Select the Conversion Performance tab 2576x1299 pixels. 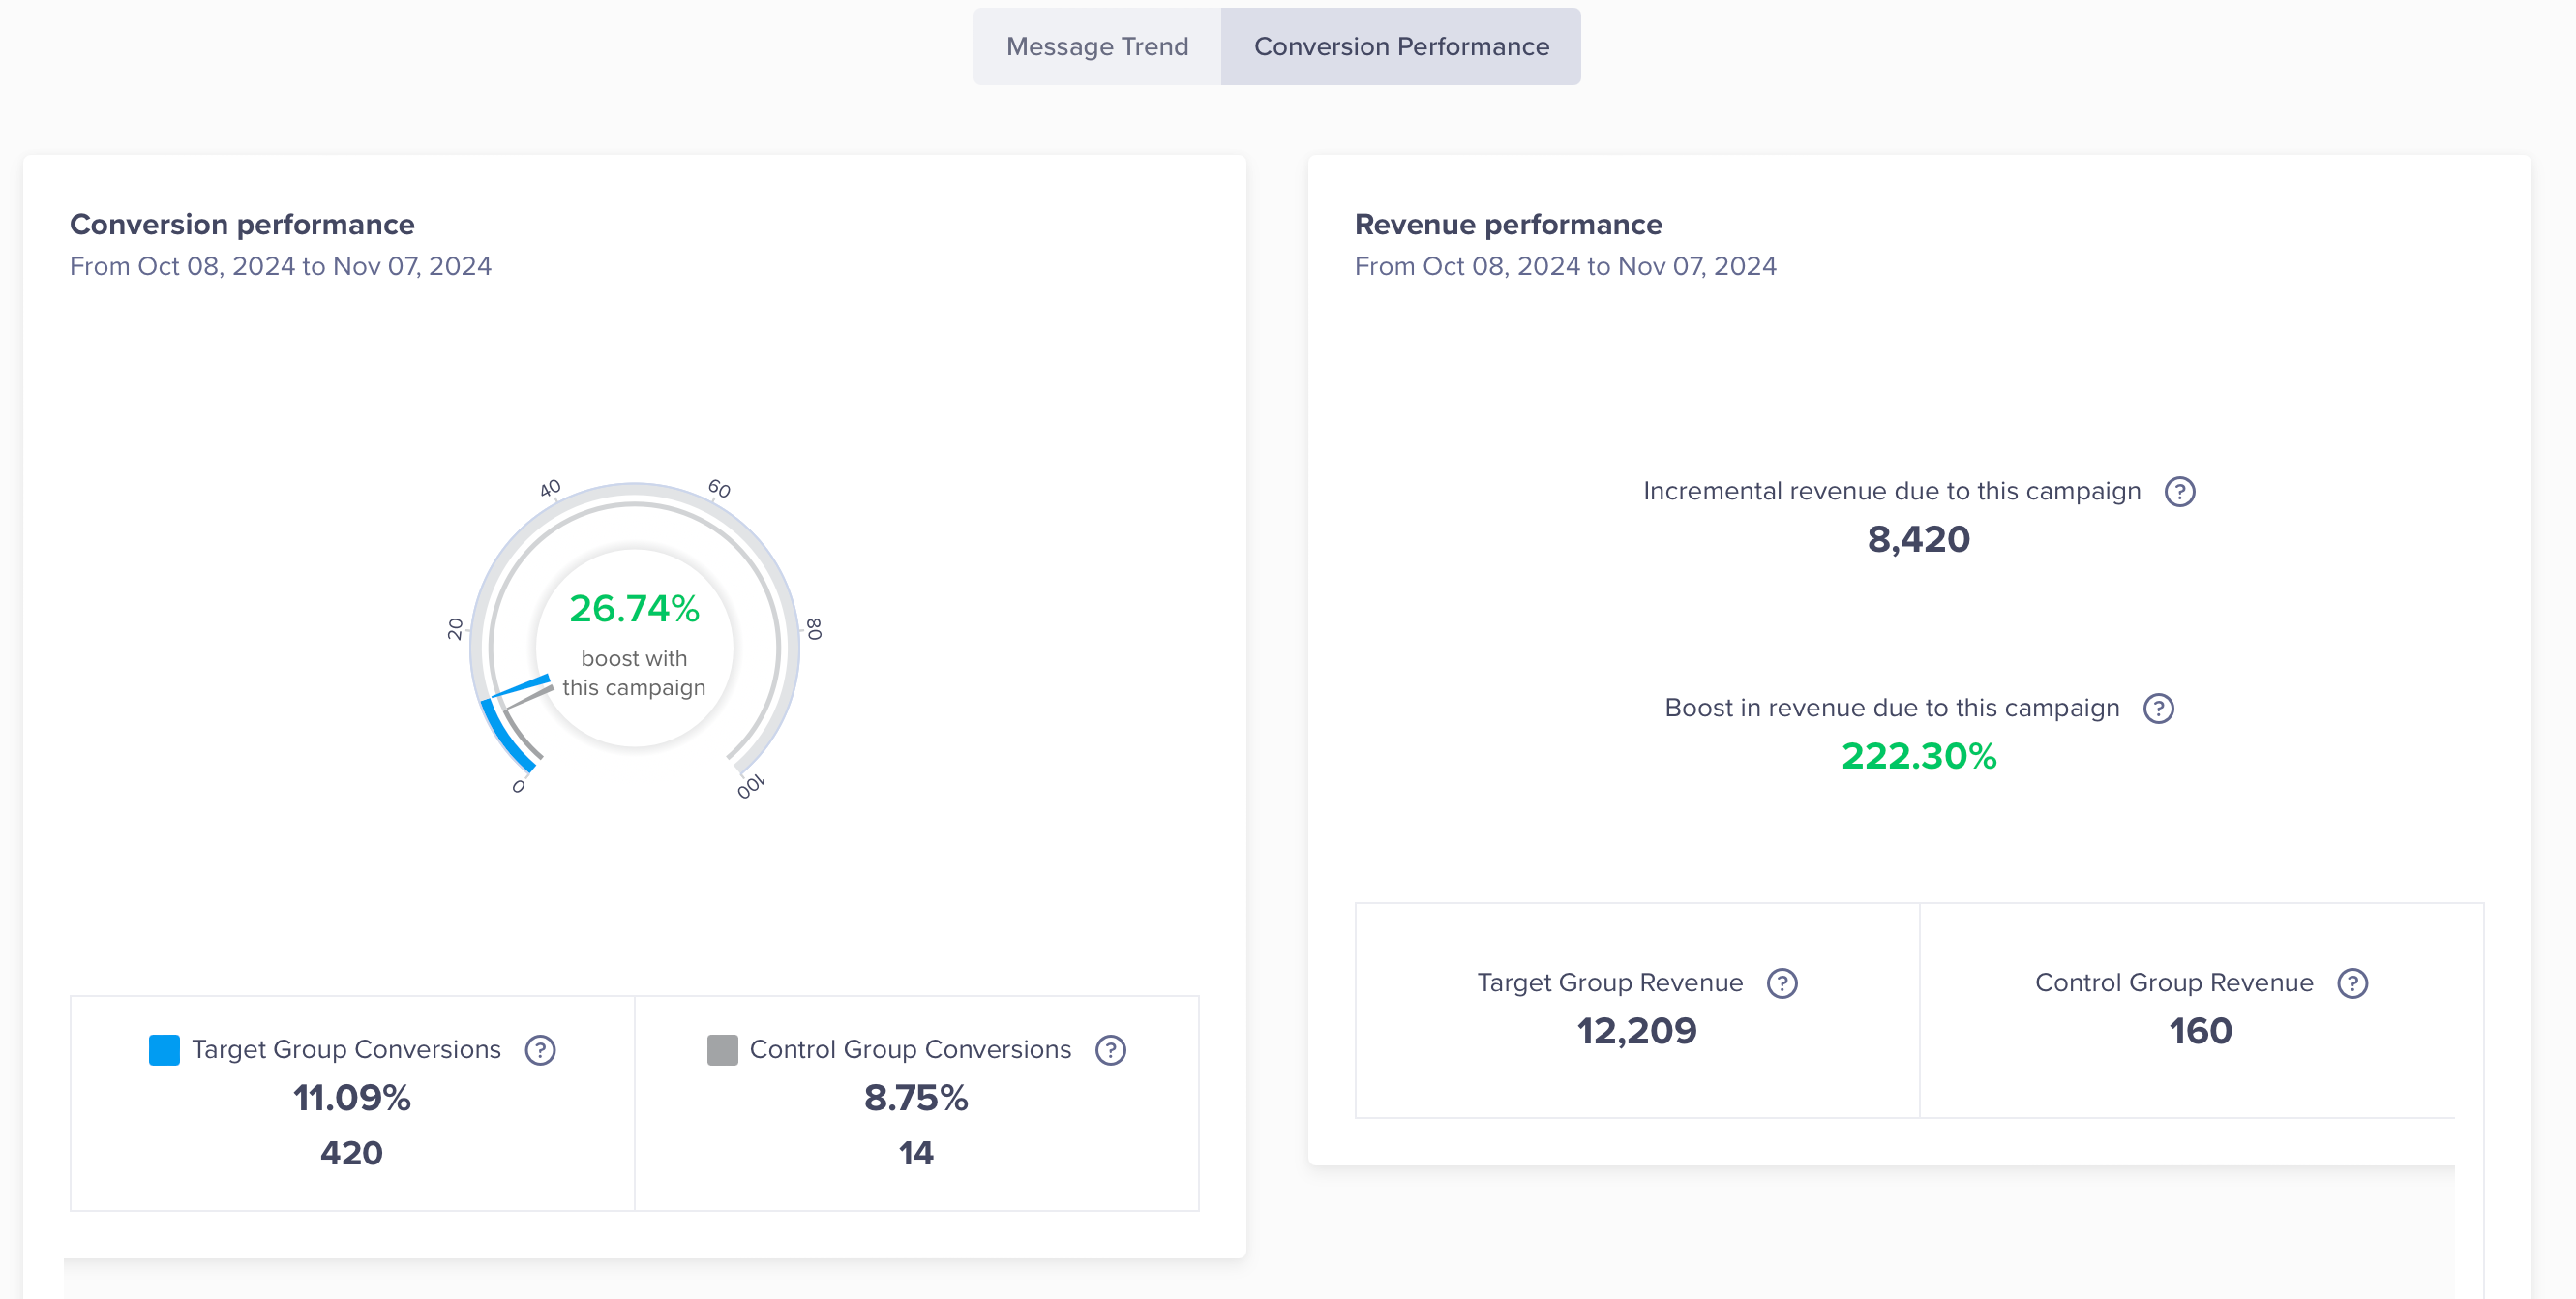point(1401,47)
